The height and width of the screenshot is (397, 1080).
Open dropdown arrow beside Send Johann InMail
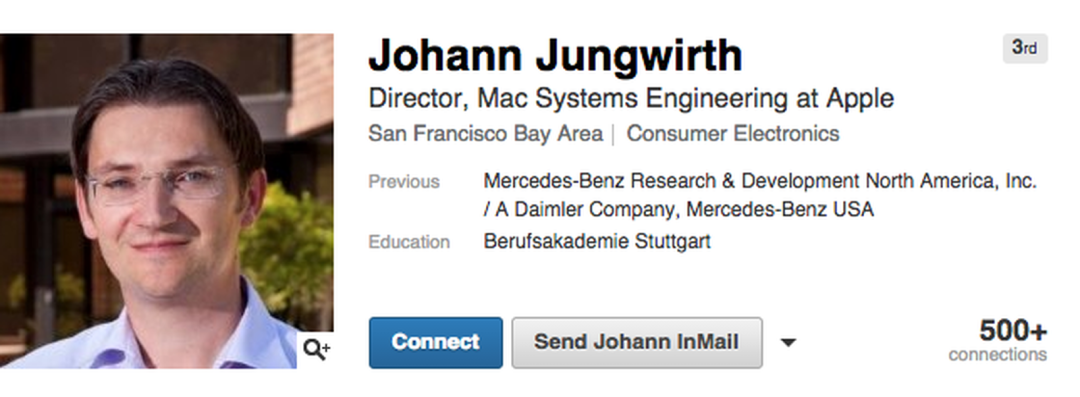point(788,342)
